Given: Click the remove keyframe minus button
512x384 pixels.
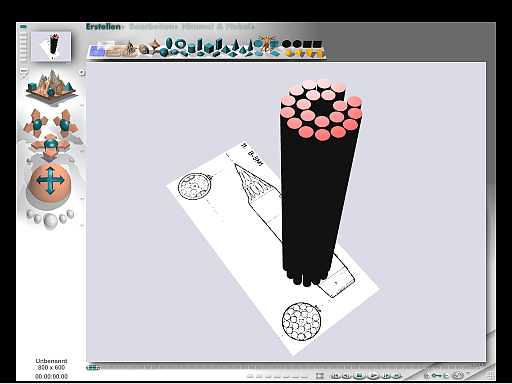Looking at the screenshot, I should click(447, 376).
